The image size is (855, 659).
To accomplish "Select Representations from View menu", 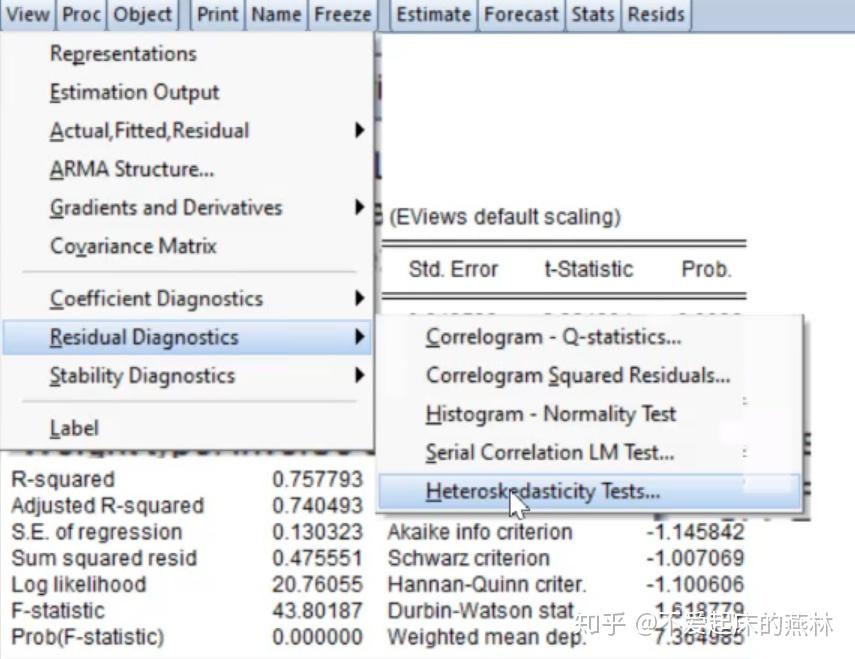I will pos(123,54).
